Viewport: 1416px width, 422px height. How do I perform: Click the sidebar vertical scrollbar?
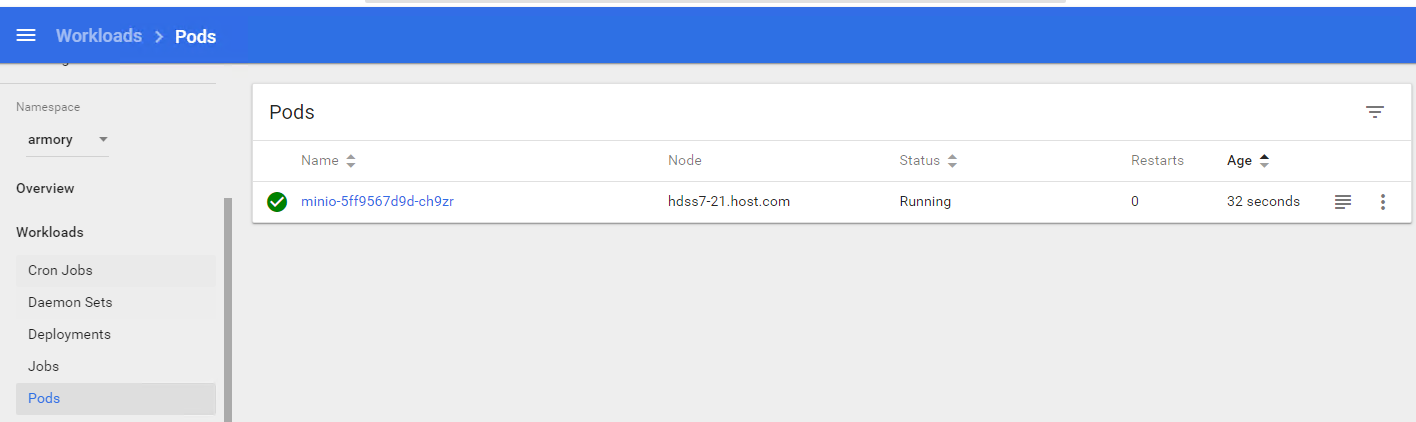[x=228, y=310]
